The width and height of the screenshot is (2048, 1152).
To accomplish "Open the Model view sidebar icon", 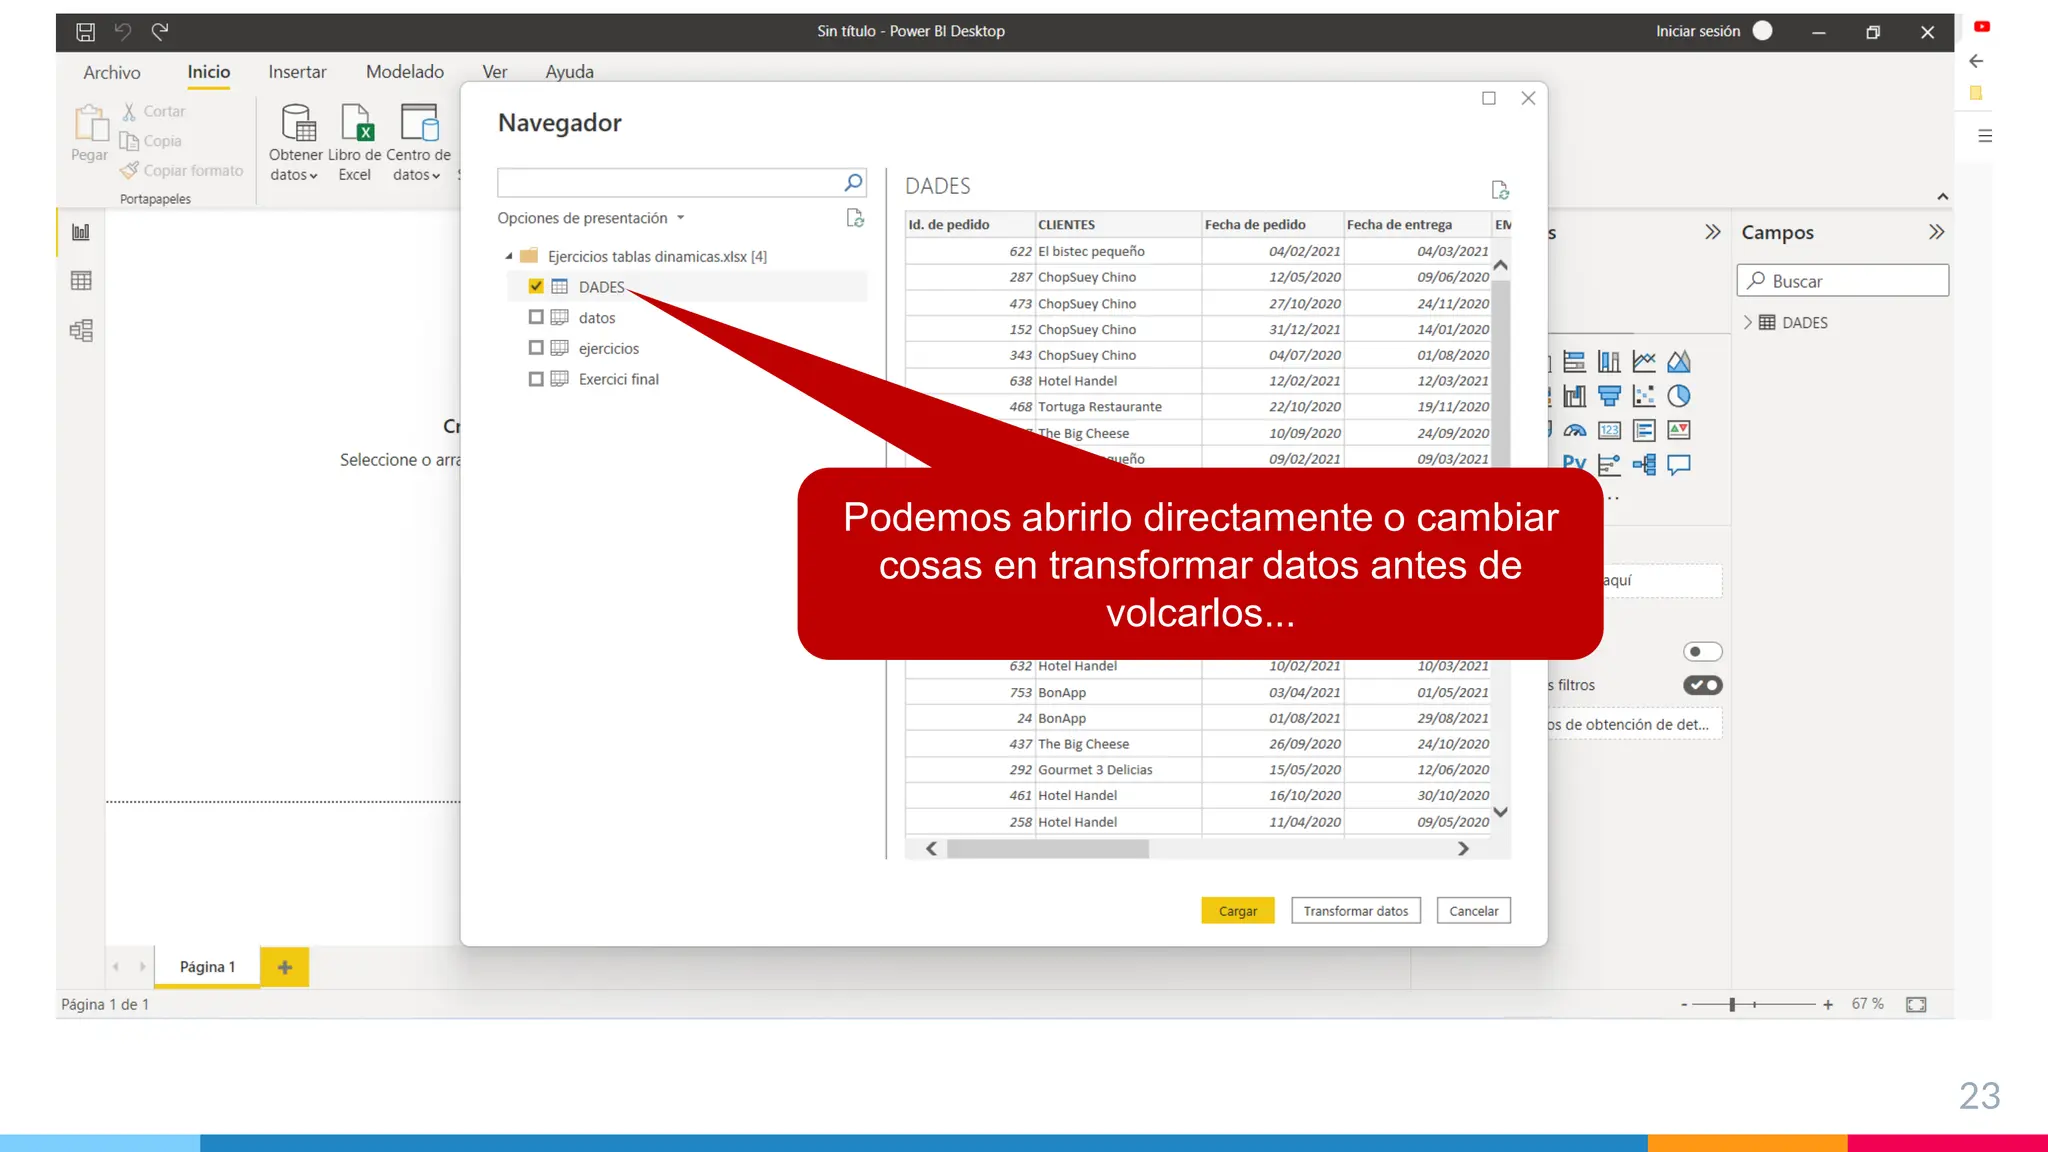I will (x=81, y=330).
